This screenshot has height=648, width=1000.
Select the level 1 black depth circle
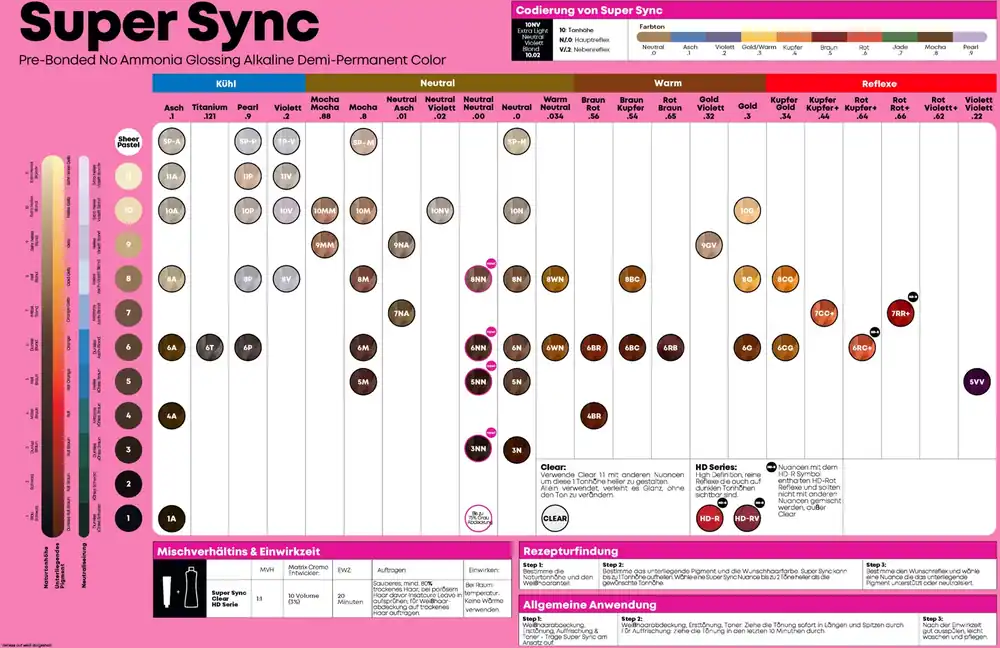[x=128, y=519]
